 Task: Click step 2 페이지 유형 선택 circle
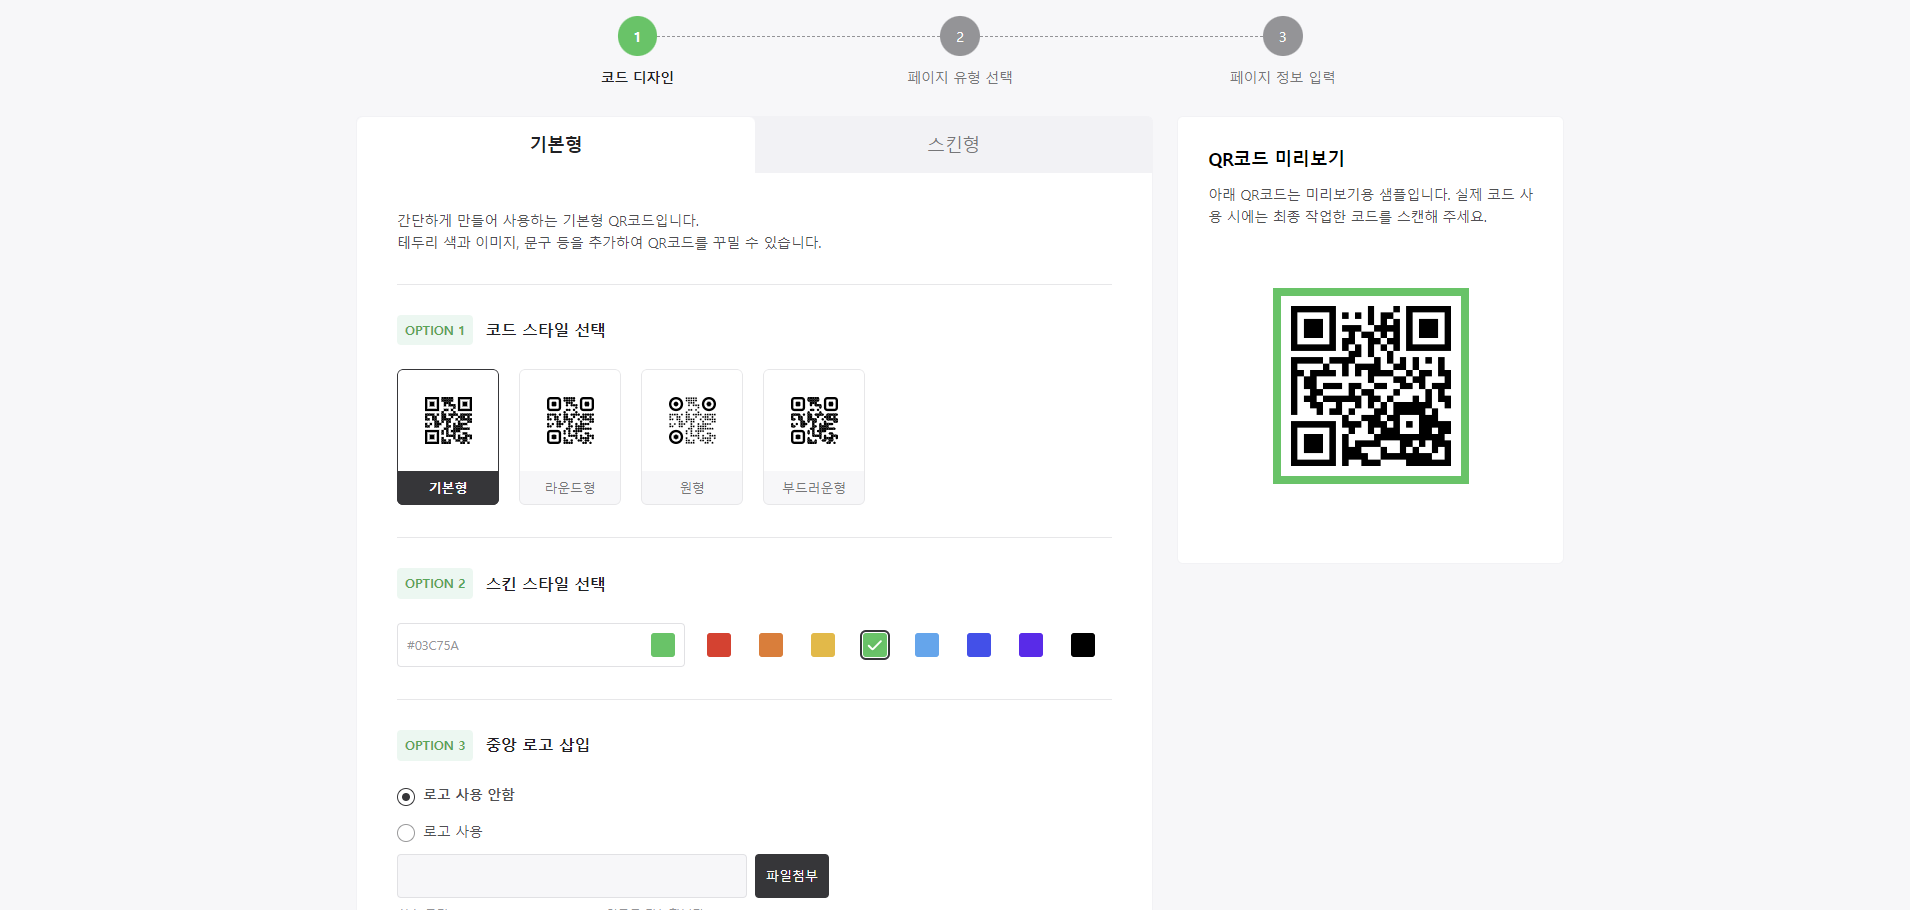(960, 37)
